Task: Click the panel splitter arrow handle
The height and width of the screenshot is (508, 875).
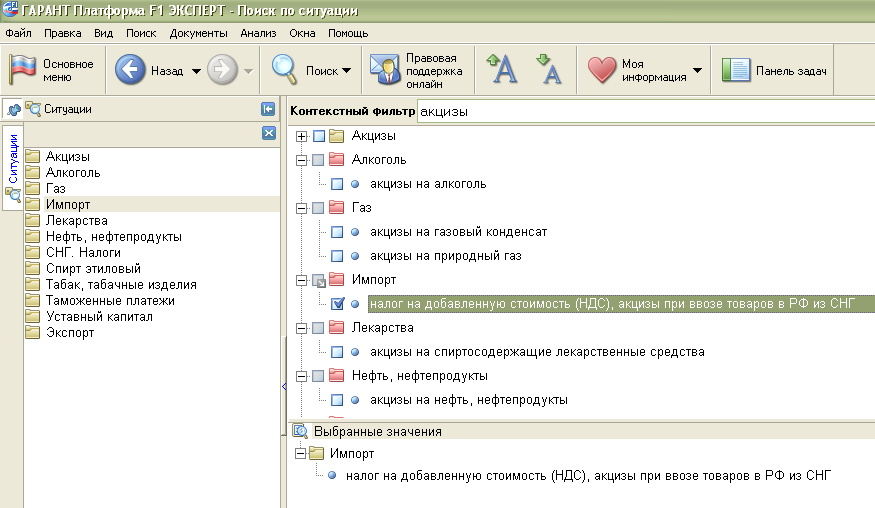Action: tap(284, 386)
